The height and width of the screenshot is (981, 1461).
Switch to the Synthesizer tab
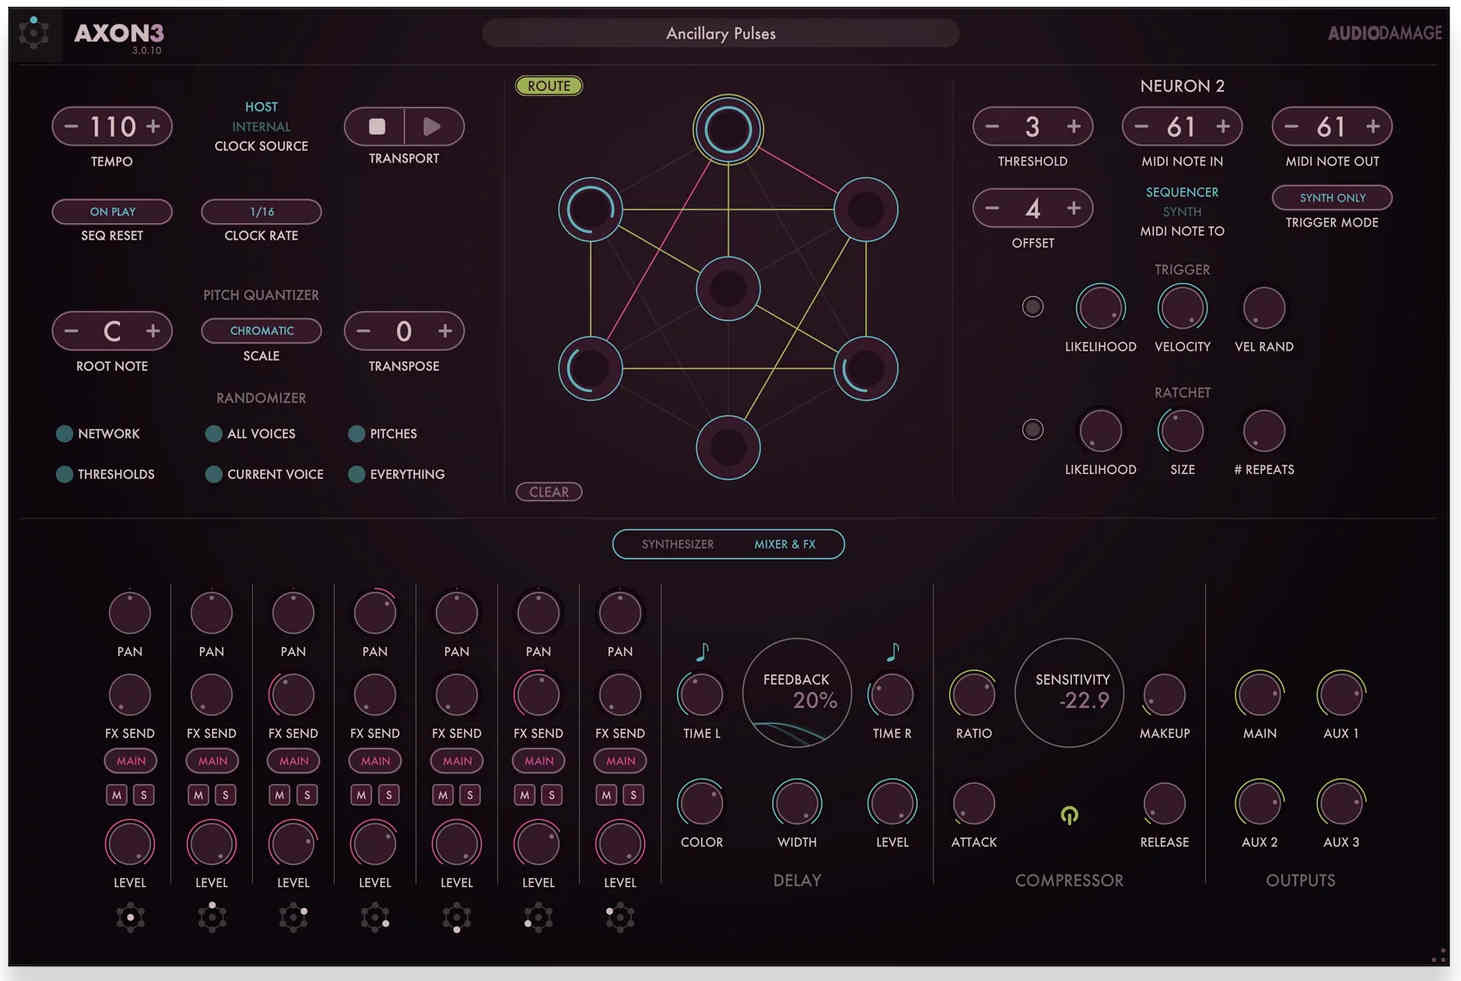[677, 545]
